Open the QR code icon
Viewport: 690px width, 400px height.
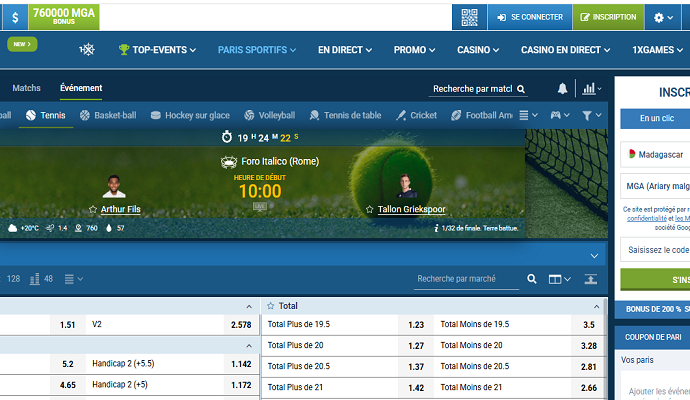pos(469,17)
